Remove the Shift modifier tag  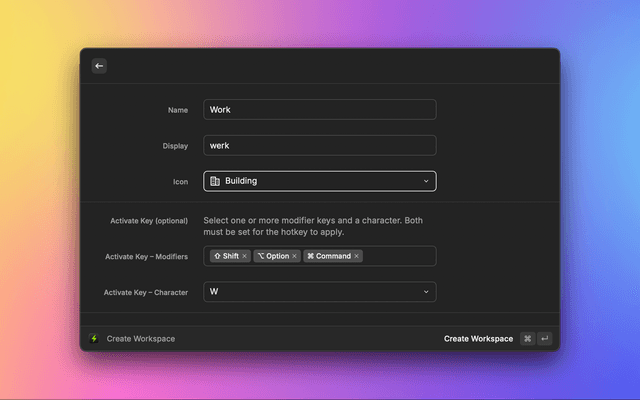coord(244,256)
